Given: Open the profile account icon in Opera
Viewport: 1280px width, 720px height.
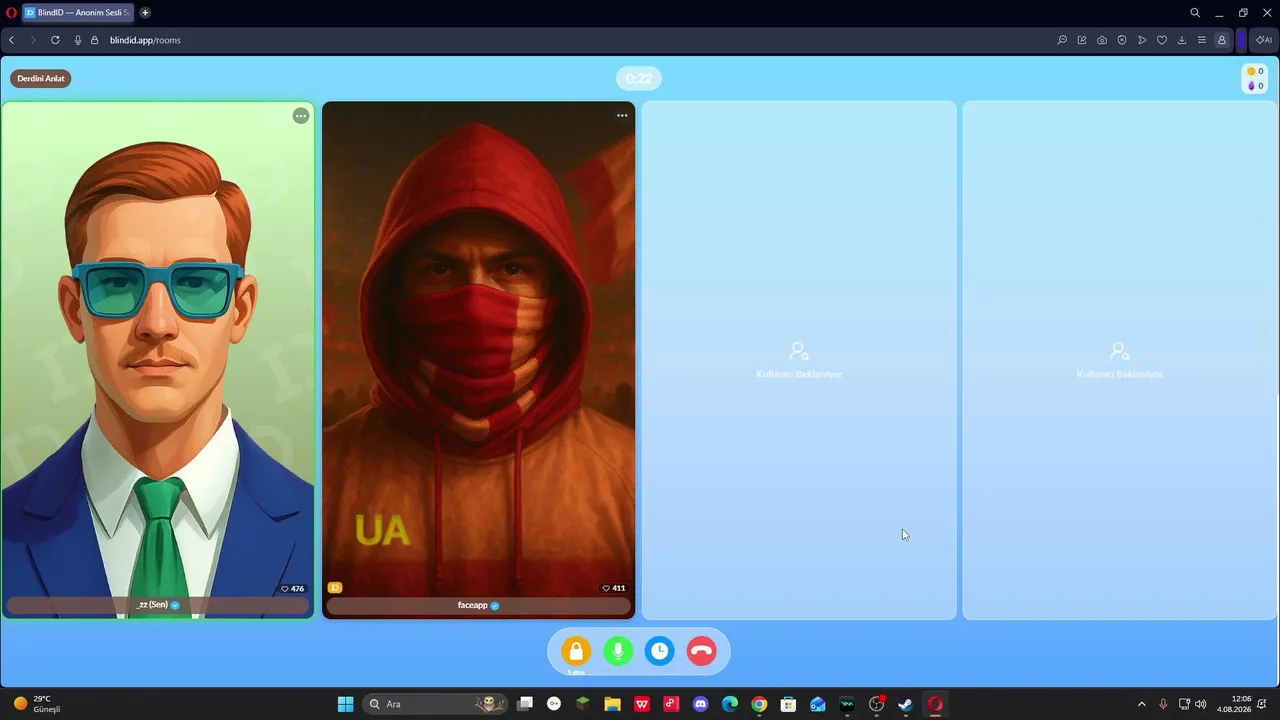Looking at the screenshot, I should (x=1222, y=40).
